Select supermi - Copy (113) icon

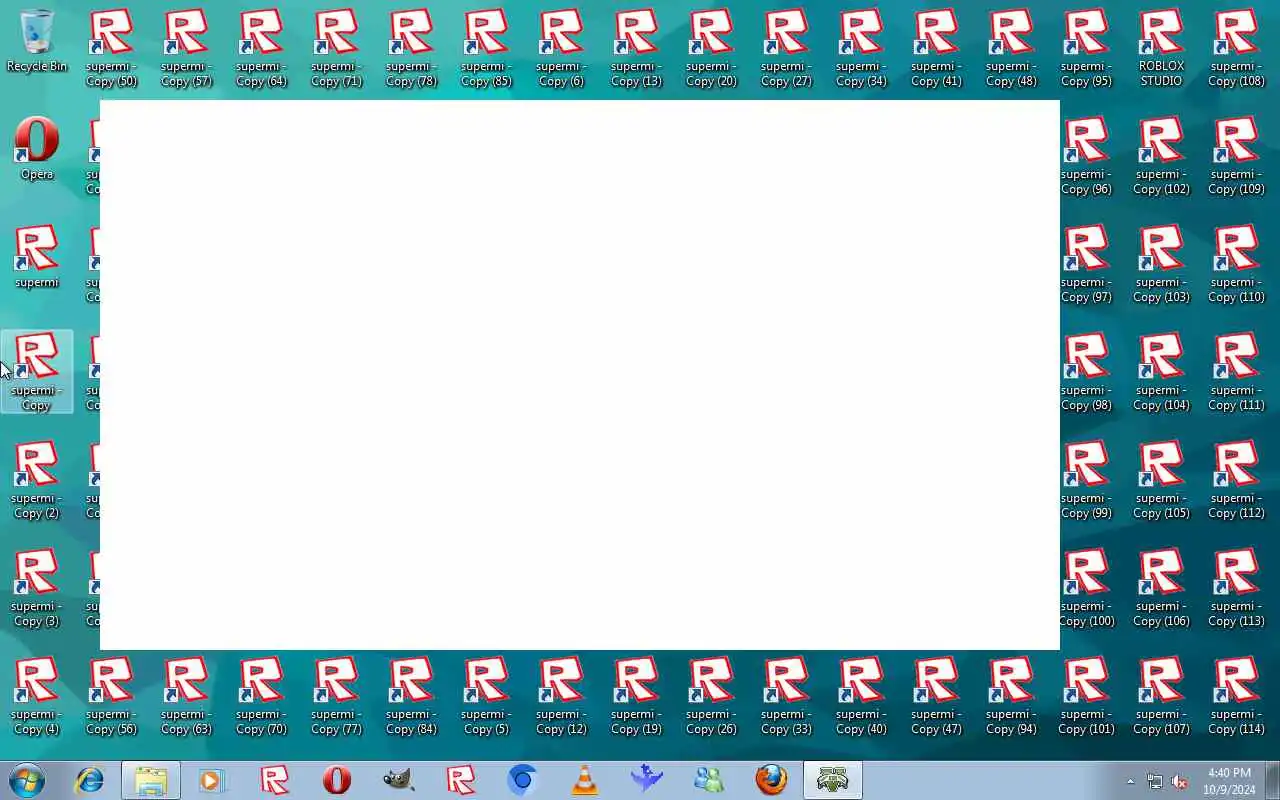pos(1236,588)
